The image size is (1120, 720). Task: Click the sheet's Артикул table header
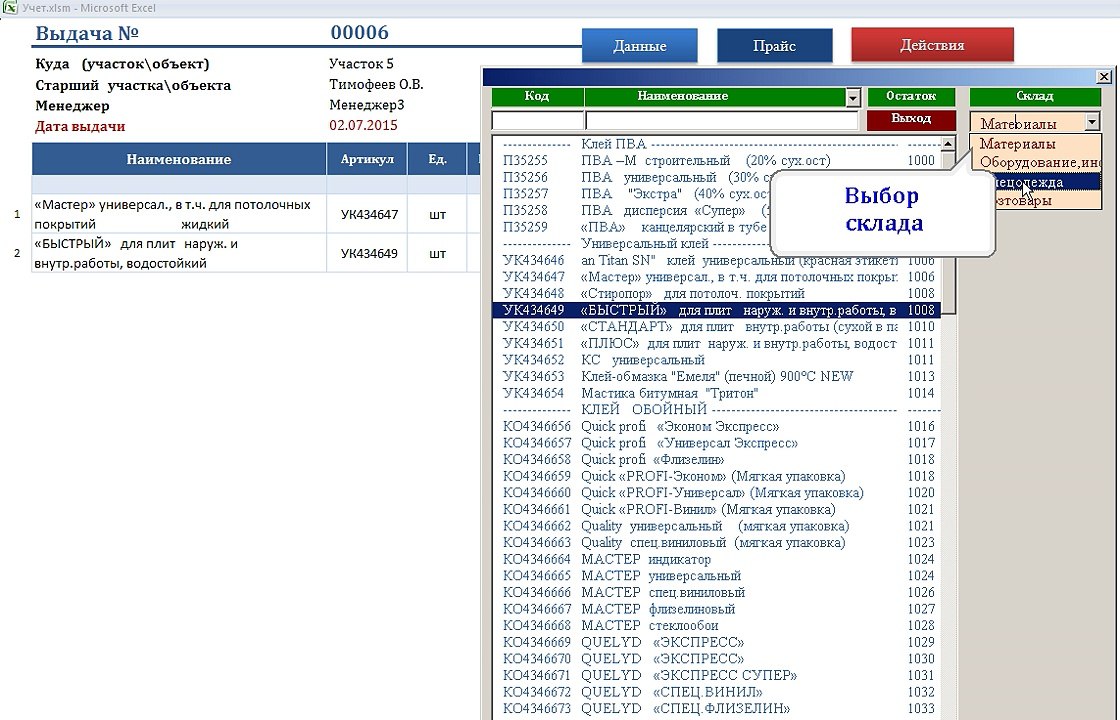(x=367, y=159)
